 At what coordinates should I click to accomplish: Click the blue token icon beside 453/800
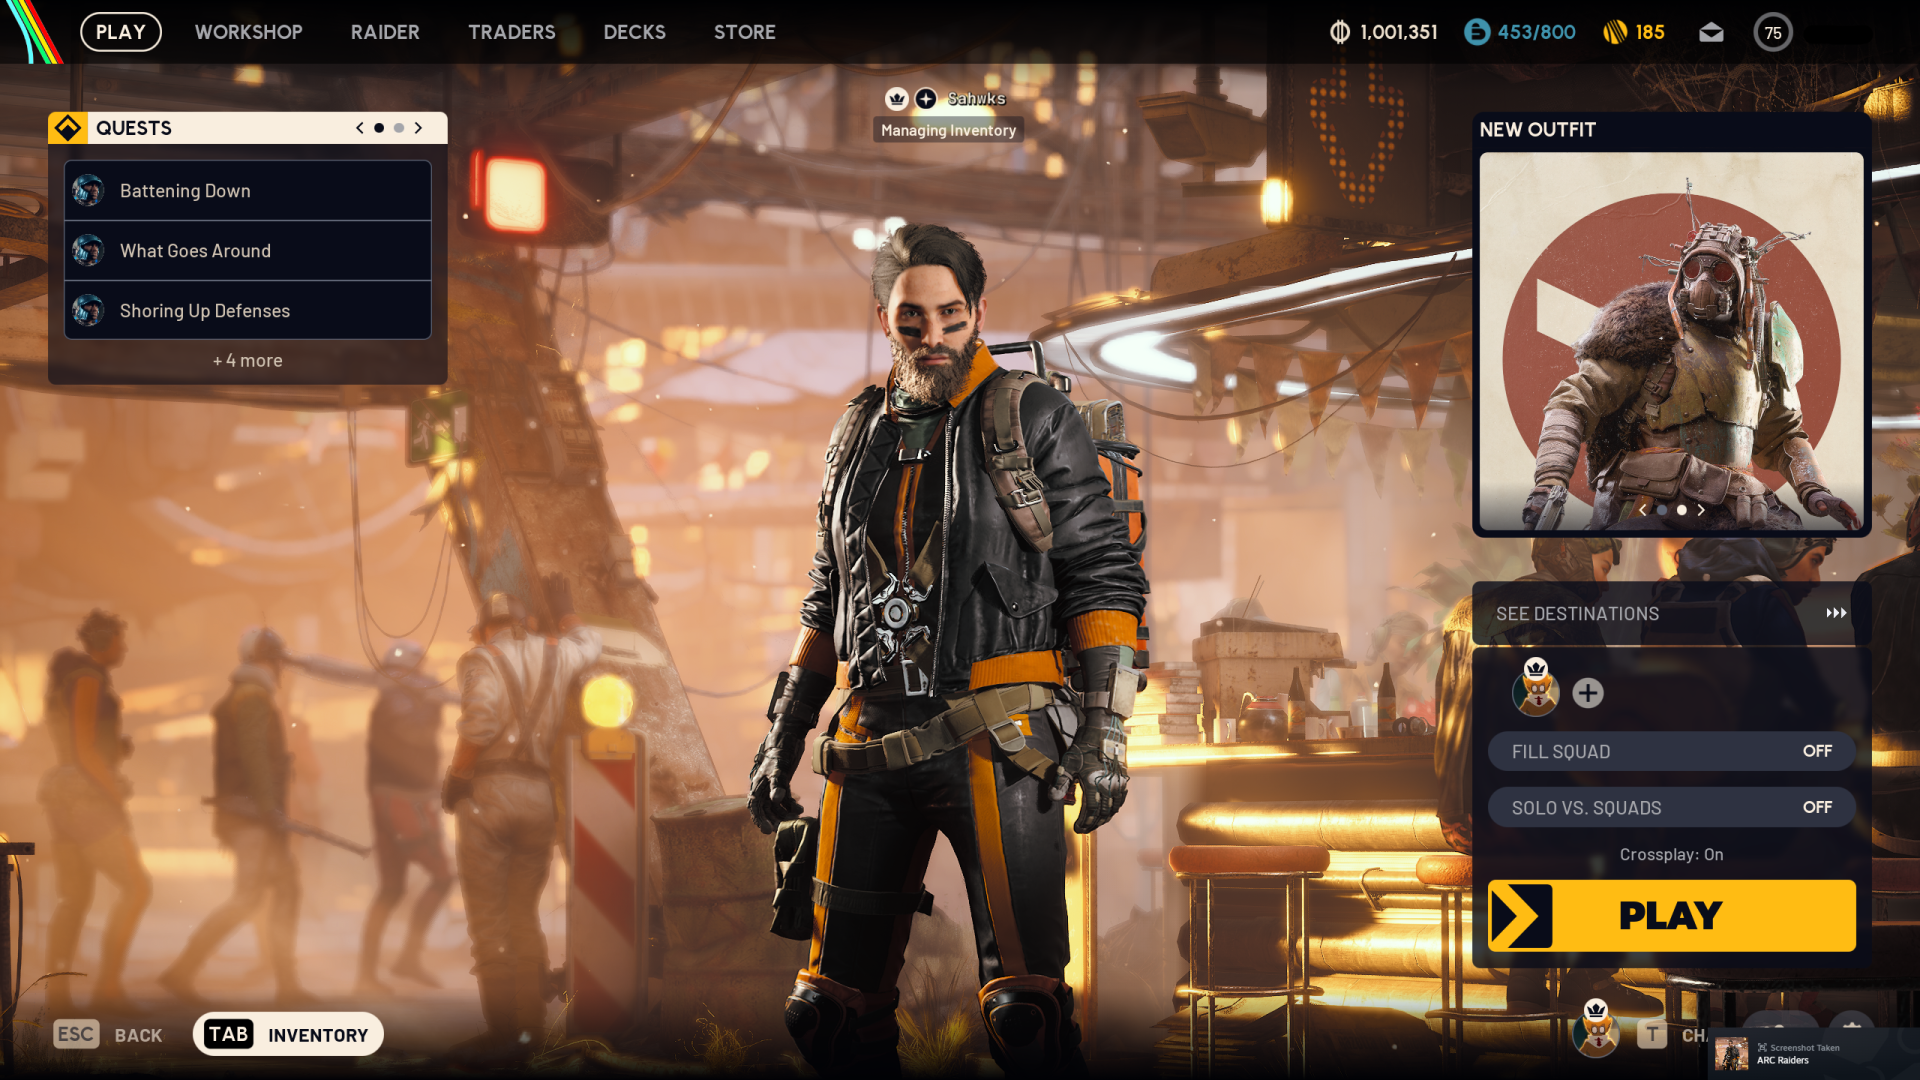(x=1477, y=32)
